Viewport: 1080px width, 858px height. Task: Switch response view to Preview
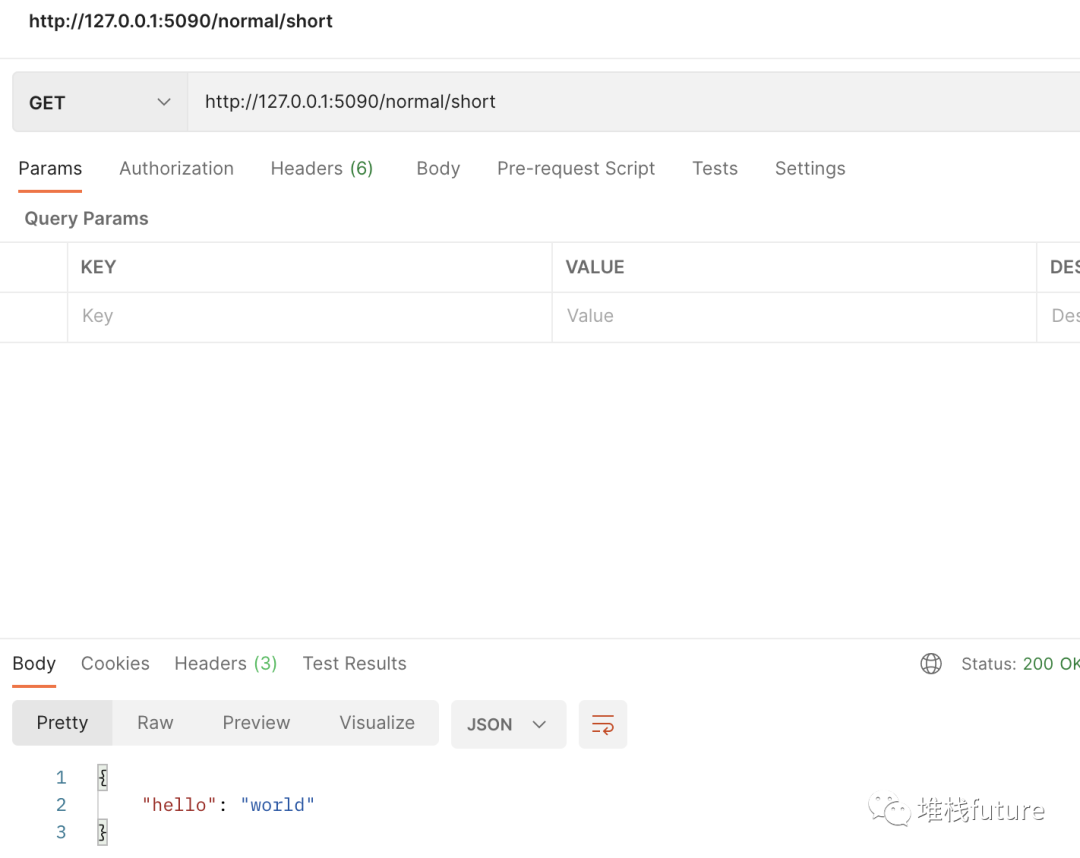(256, 722)
